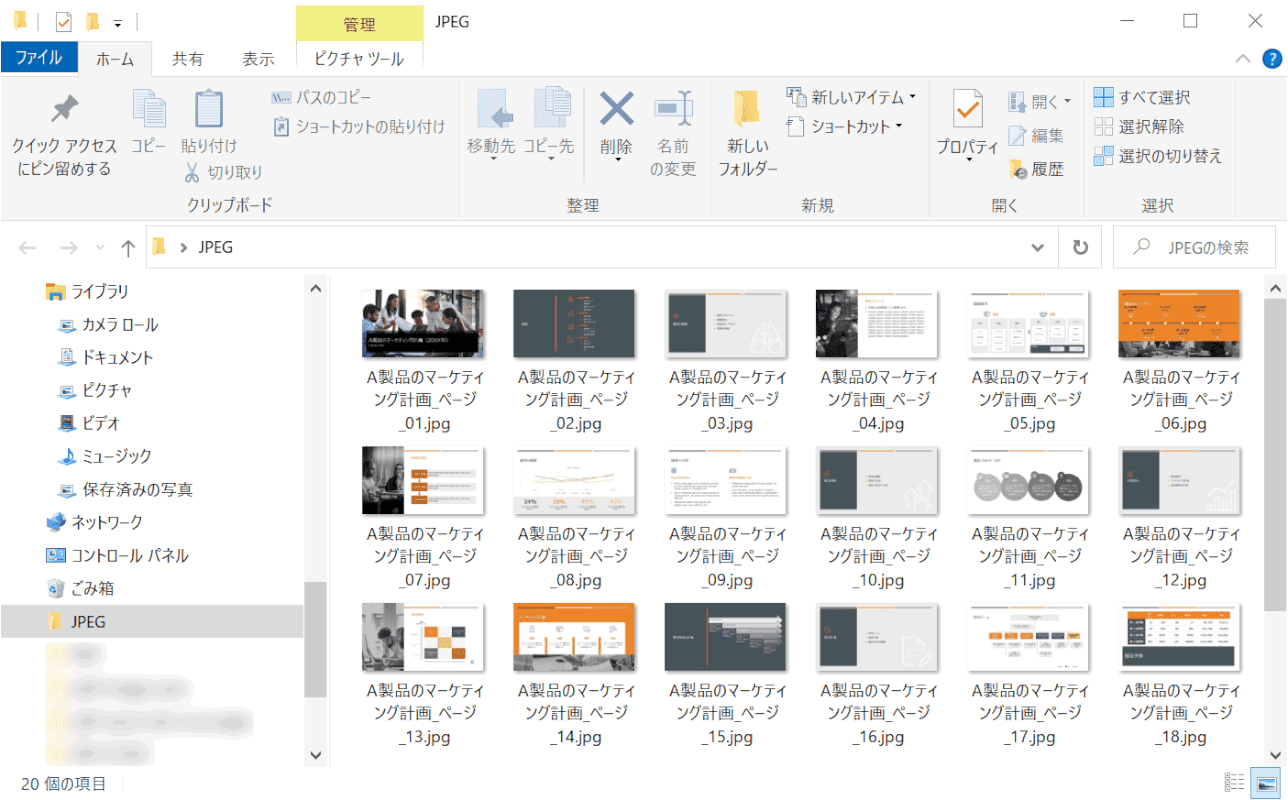This screenshot has width=1288, height=800.
Task: Click Properties checkmark in title bar
Action: point(63,21)
